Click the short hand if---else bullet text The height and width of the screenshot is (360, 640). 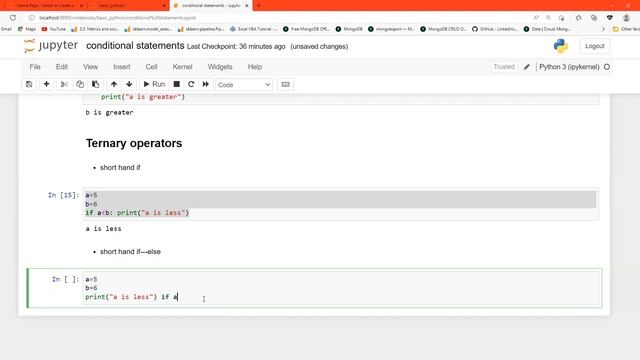point(130,252)
